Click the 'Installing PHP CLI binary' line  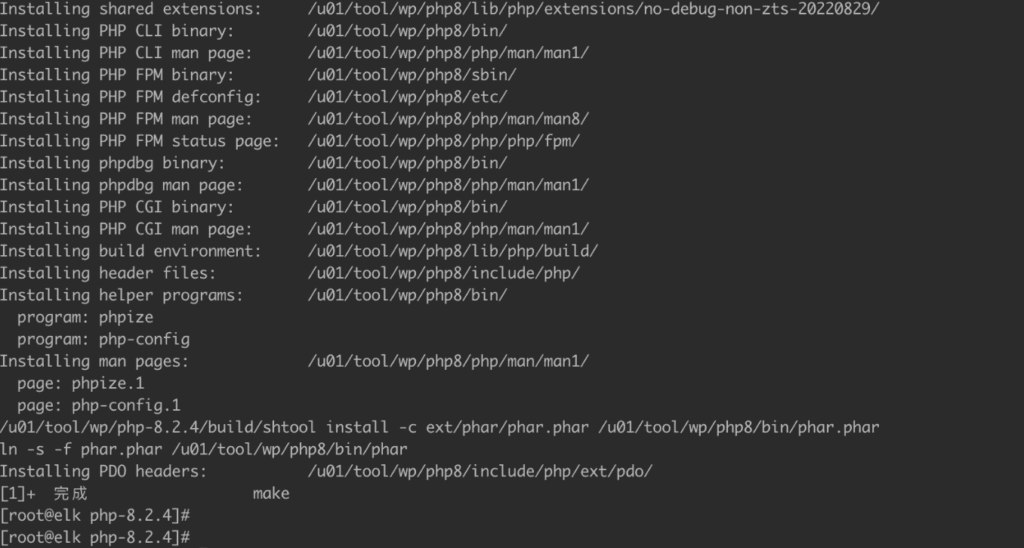(x=253, y=31)
